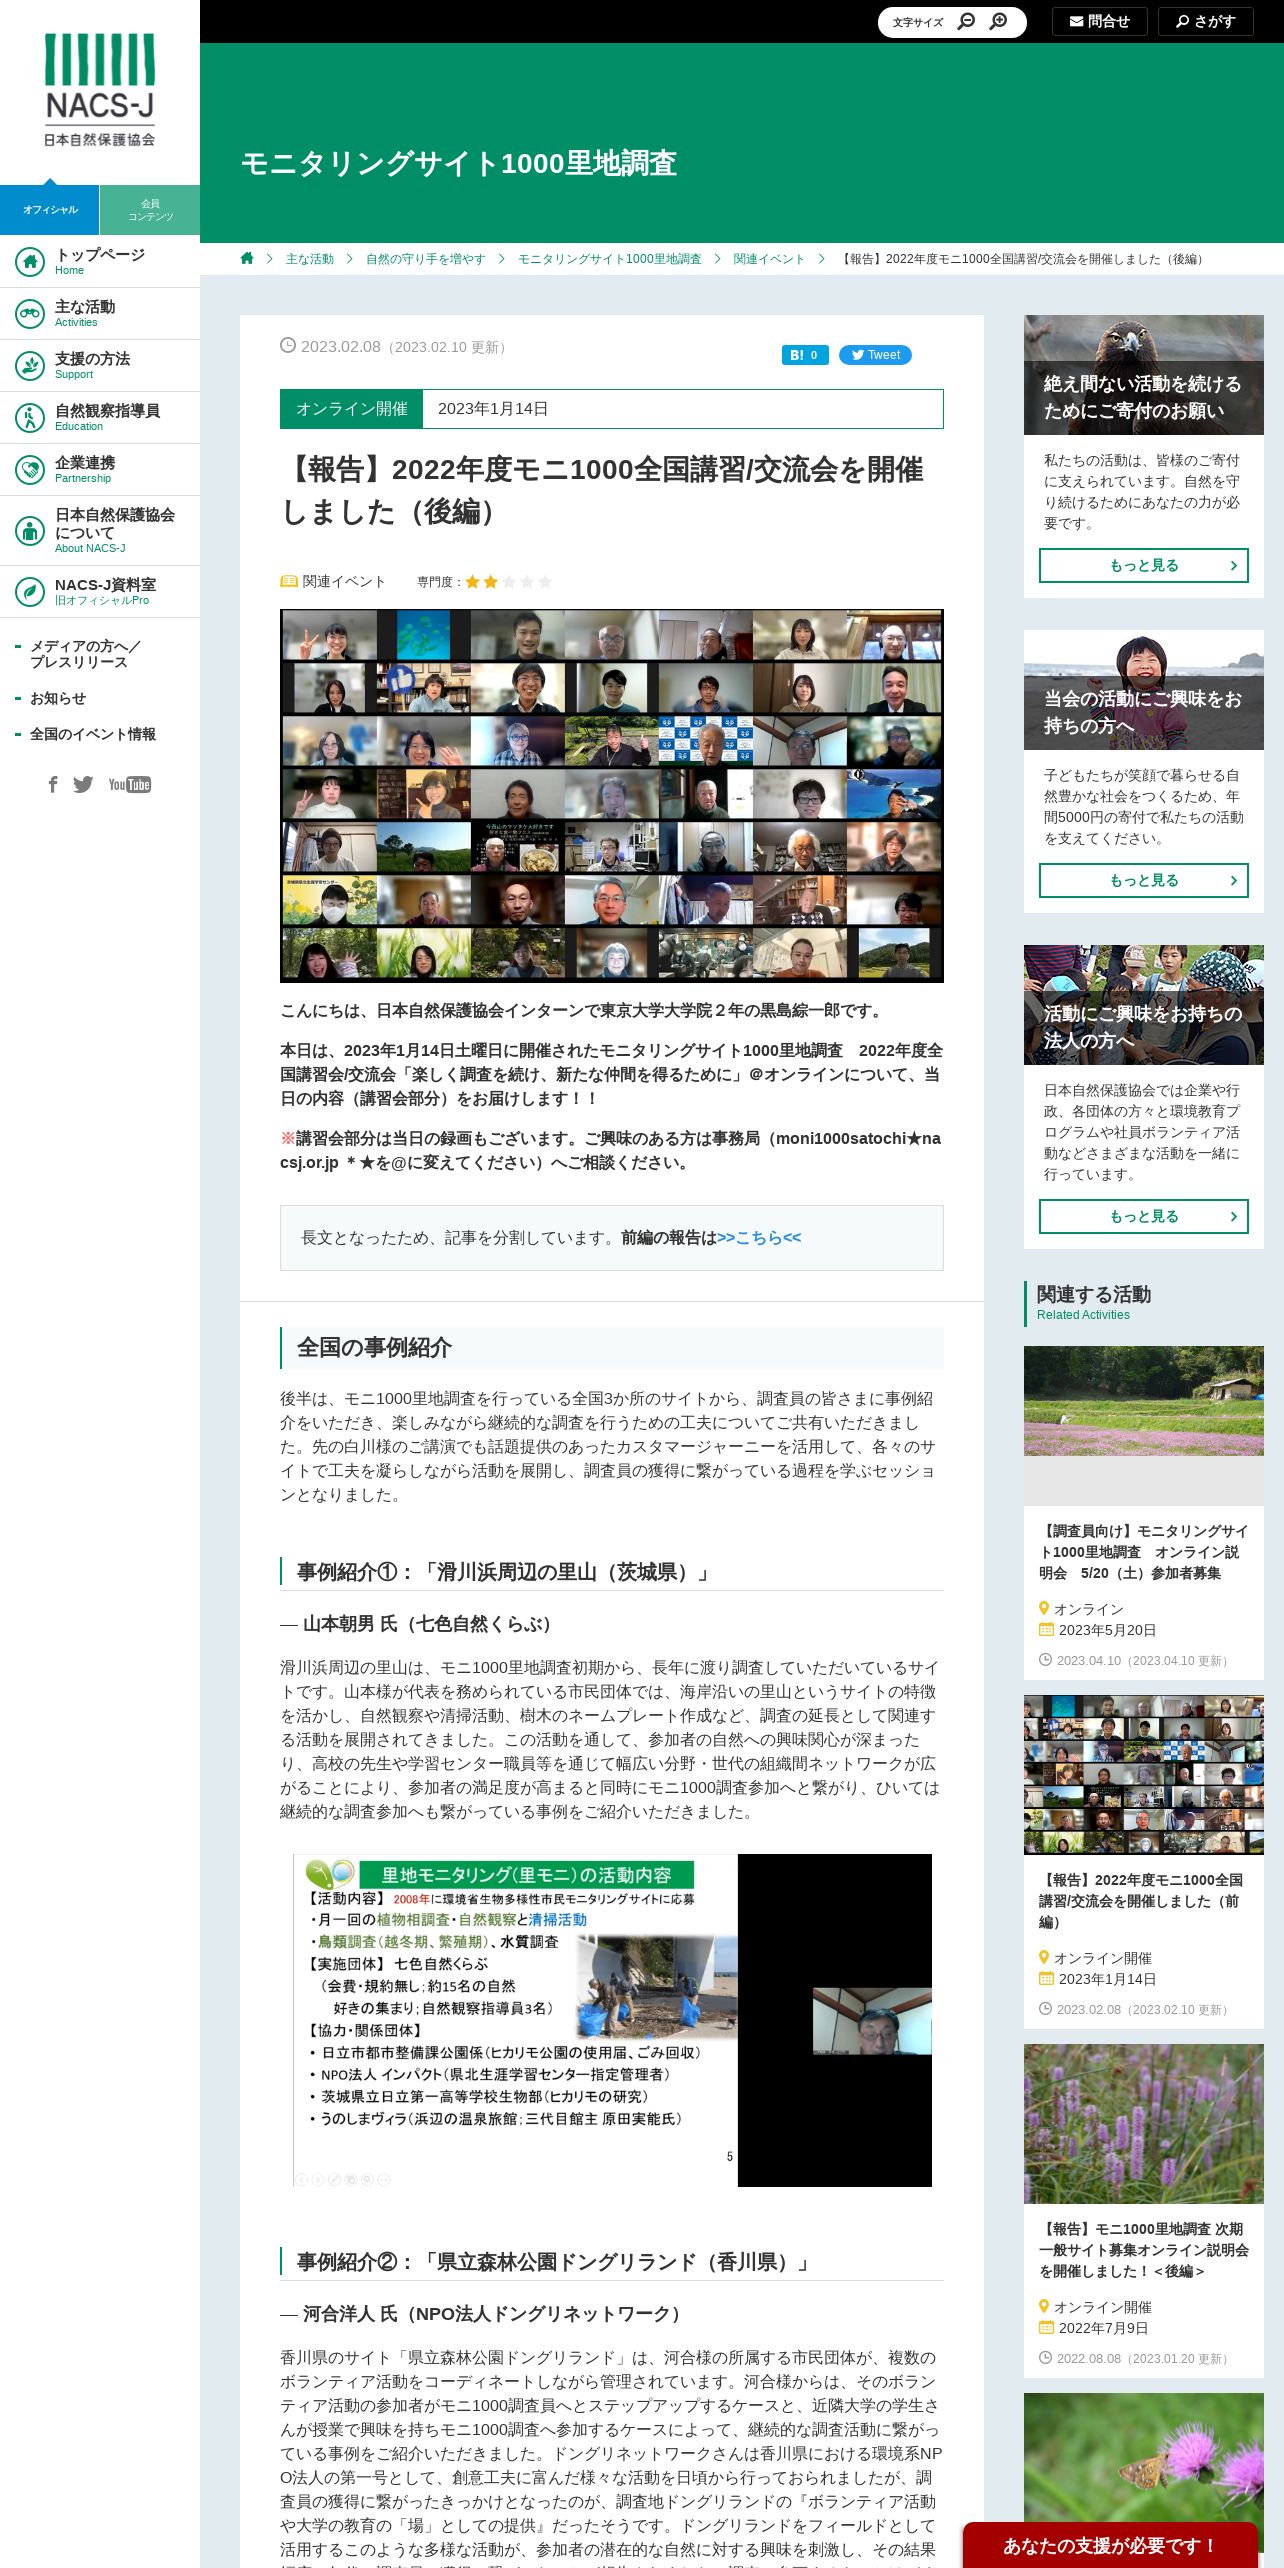Click the handshake icon beside 企業連携

(x=30, y=470)
